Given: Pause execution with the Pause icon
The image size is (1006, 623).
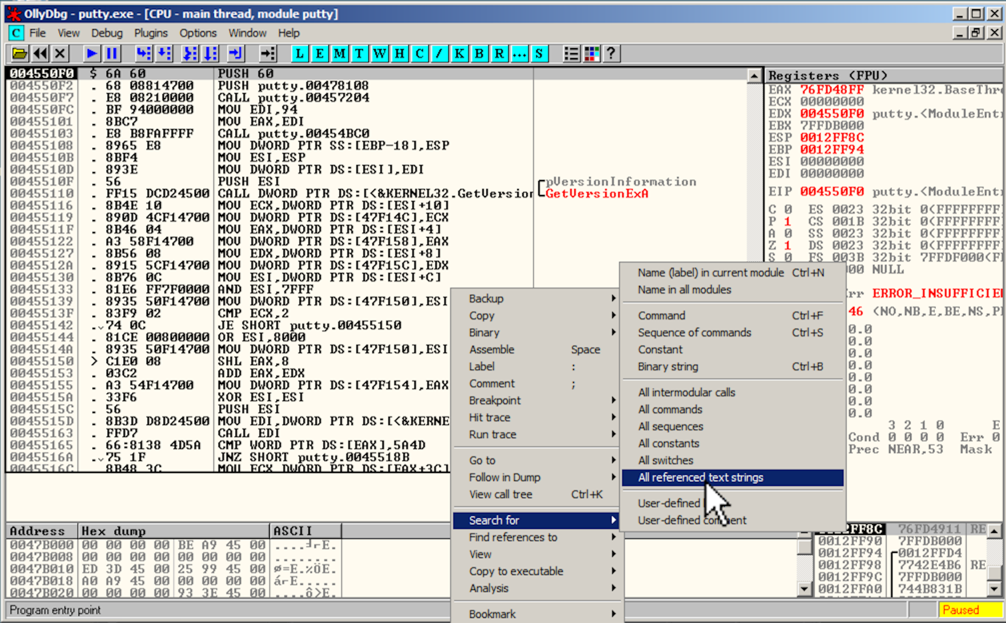Looking at the screenshot, I should pos(112,53).
